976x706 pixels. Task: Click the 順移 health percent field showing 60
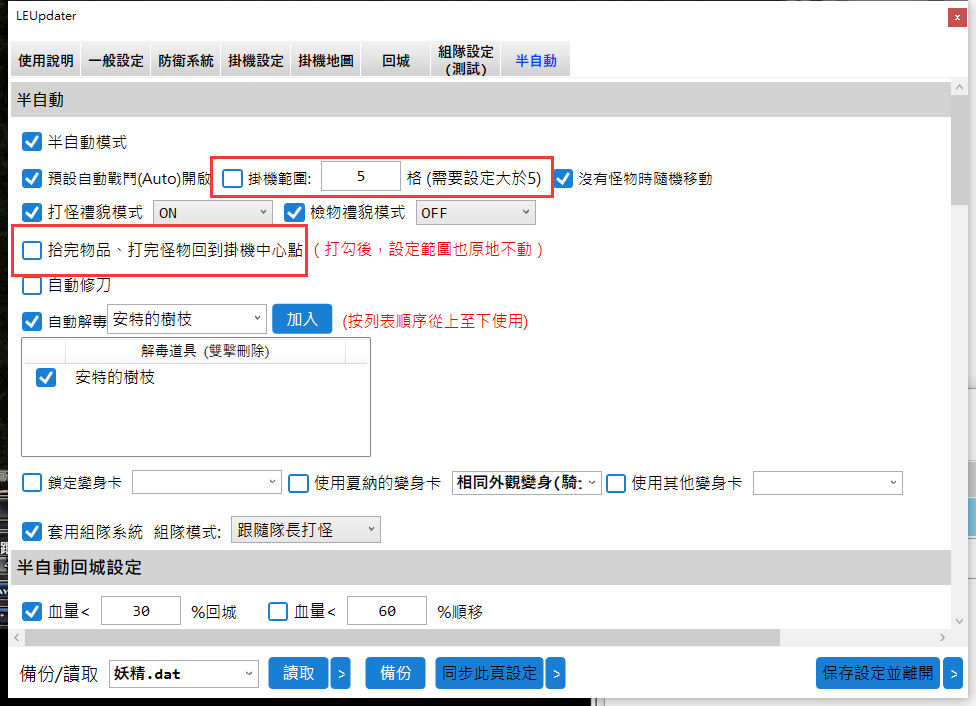pos(387,611)
